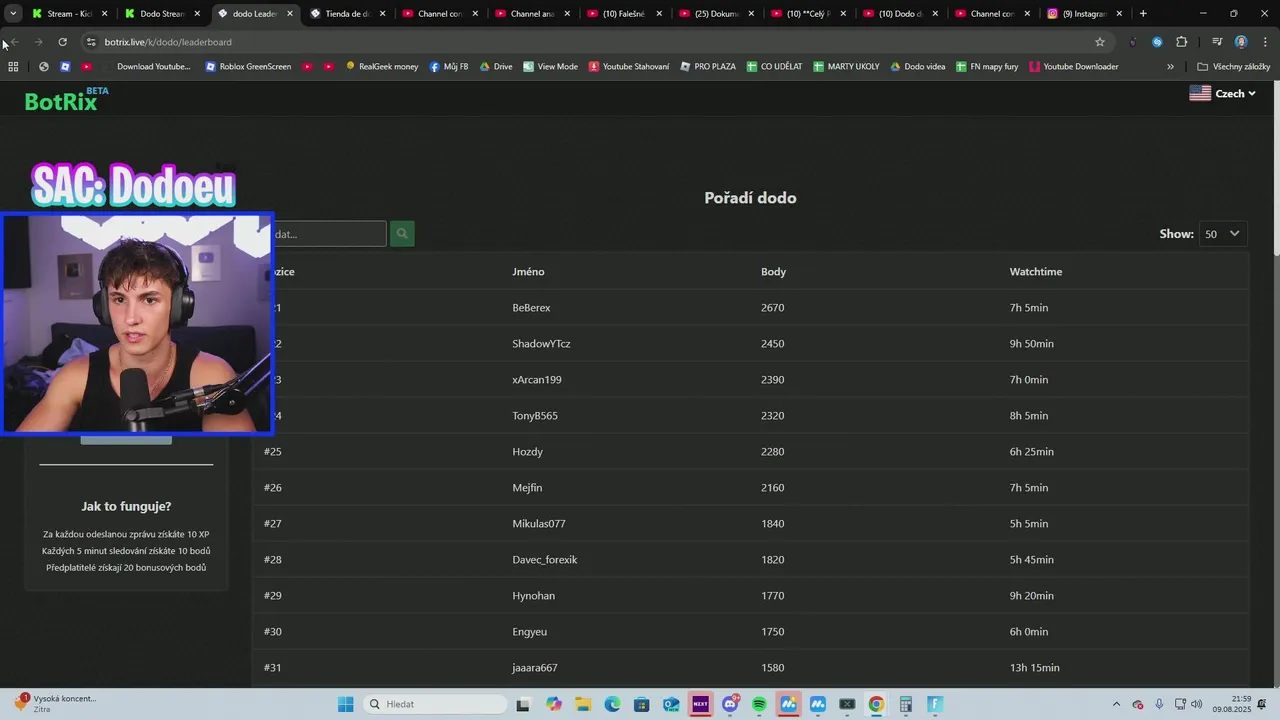Image resolution: width=1280 pixels, height=720 pixels.
Task: Close the dodo Leaderboard tab
Action: (x=290, y=14)
